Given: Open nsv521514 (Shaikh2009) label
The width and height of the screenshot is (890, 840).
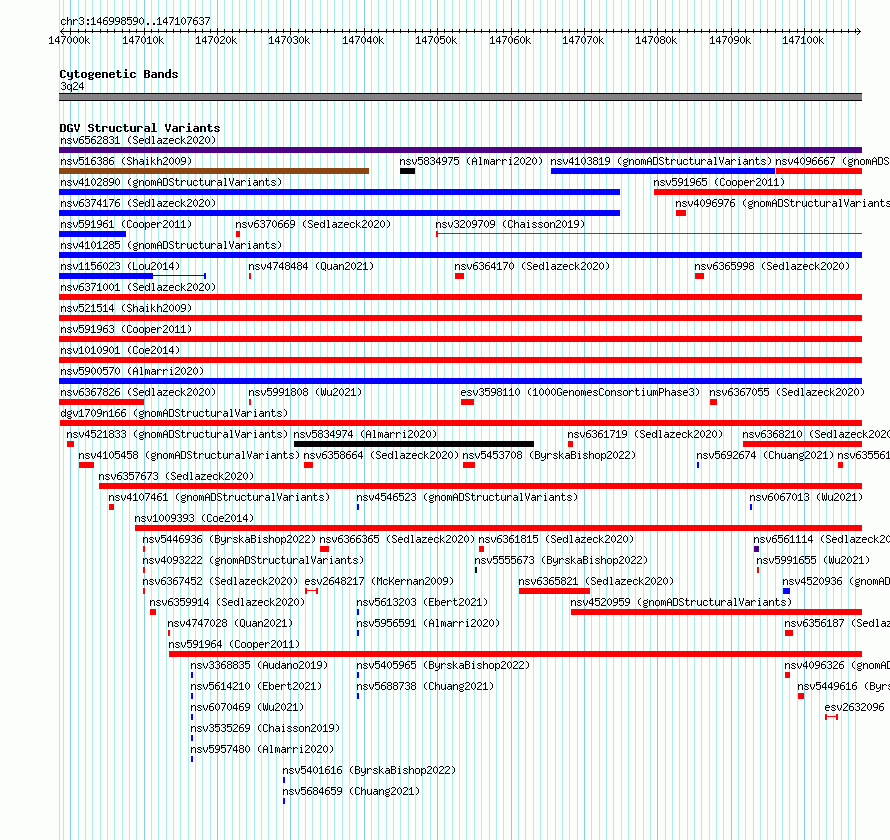Looking at the screenshot, I should click(126, 308).
